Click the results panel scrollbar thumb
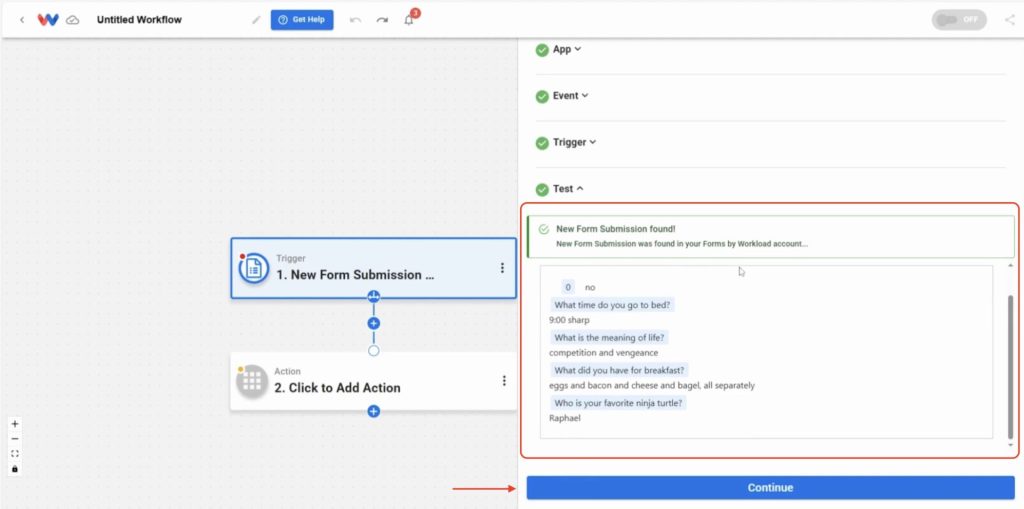 [1010, 366]
